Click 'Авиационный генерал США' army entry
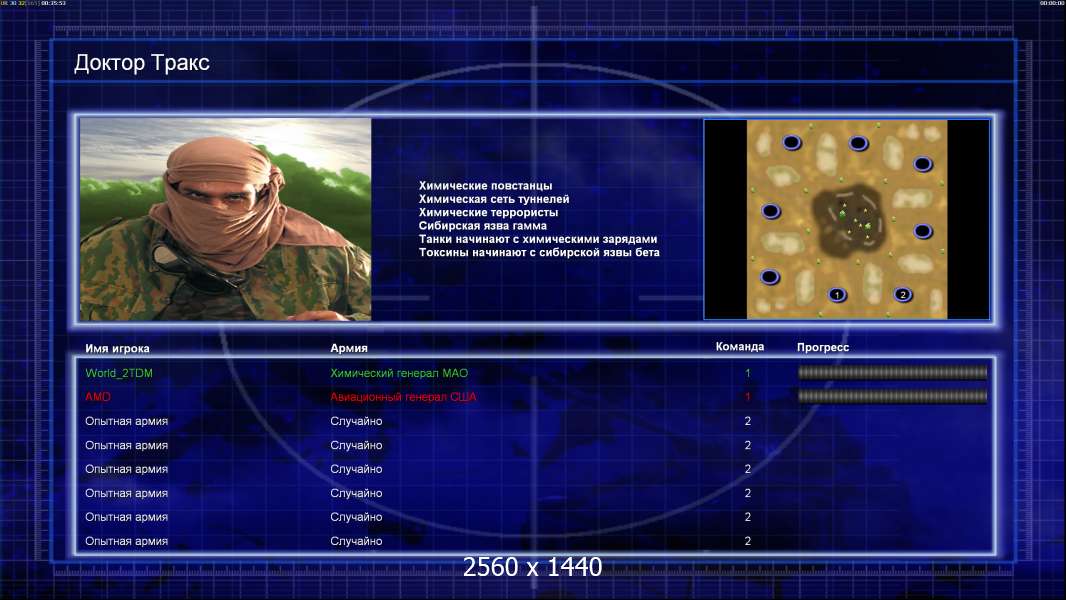1066x600 pixels. coord(403,397)
